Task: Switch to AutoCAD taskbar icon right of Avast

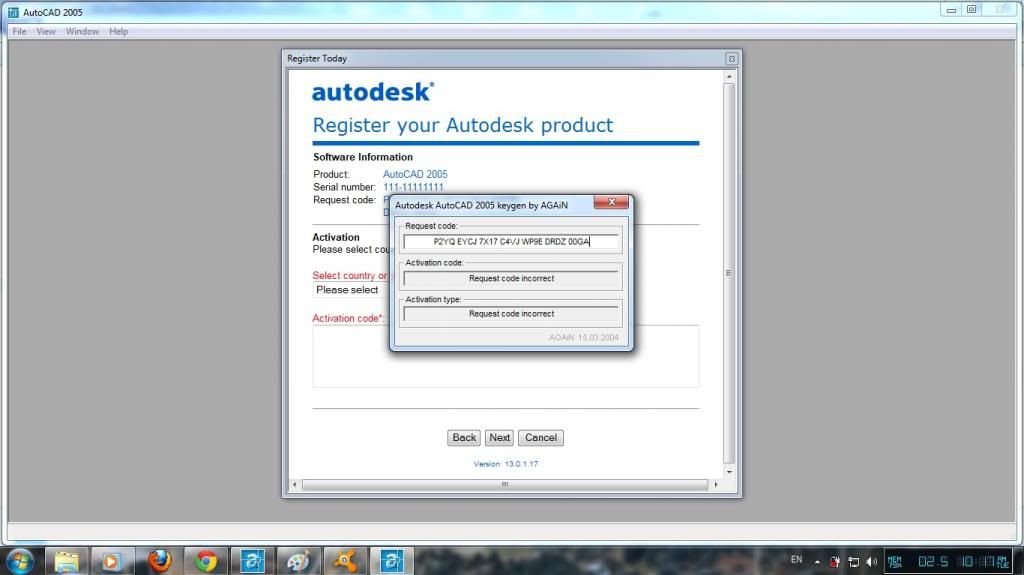Action: (392, 561)
